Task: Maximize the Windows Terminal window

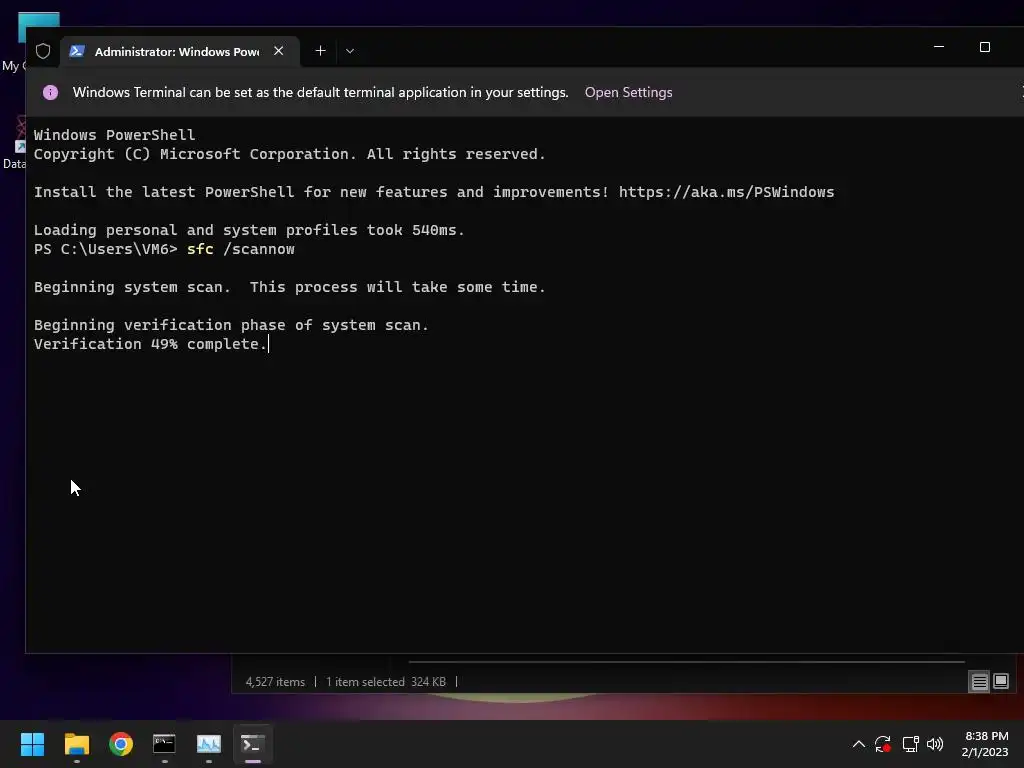Action: pyautogui.click(x=985, y=47)
